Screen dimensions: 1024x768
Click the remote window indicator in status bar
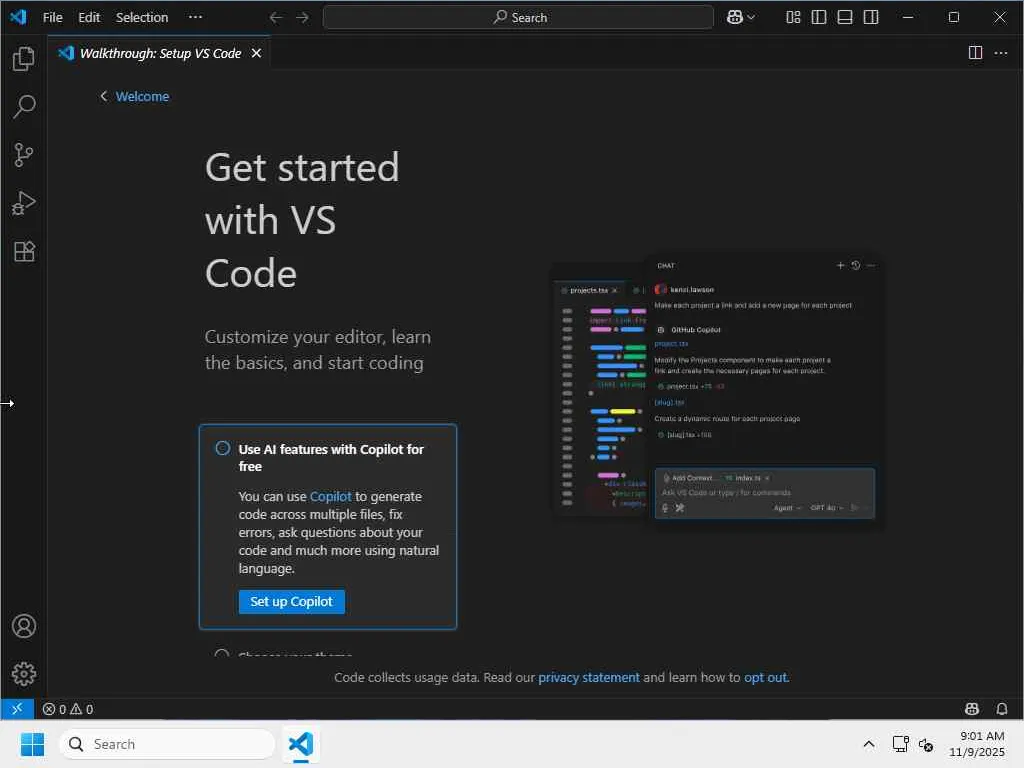[x=17, y=709]
